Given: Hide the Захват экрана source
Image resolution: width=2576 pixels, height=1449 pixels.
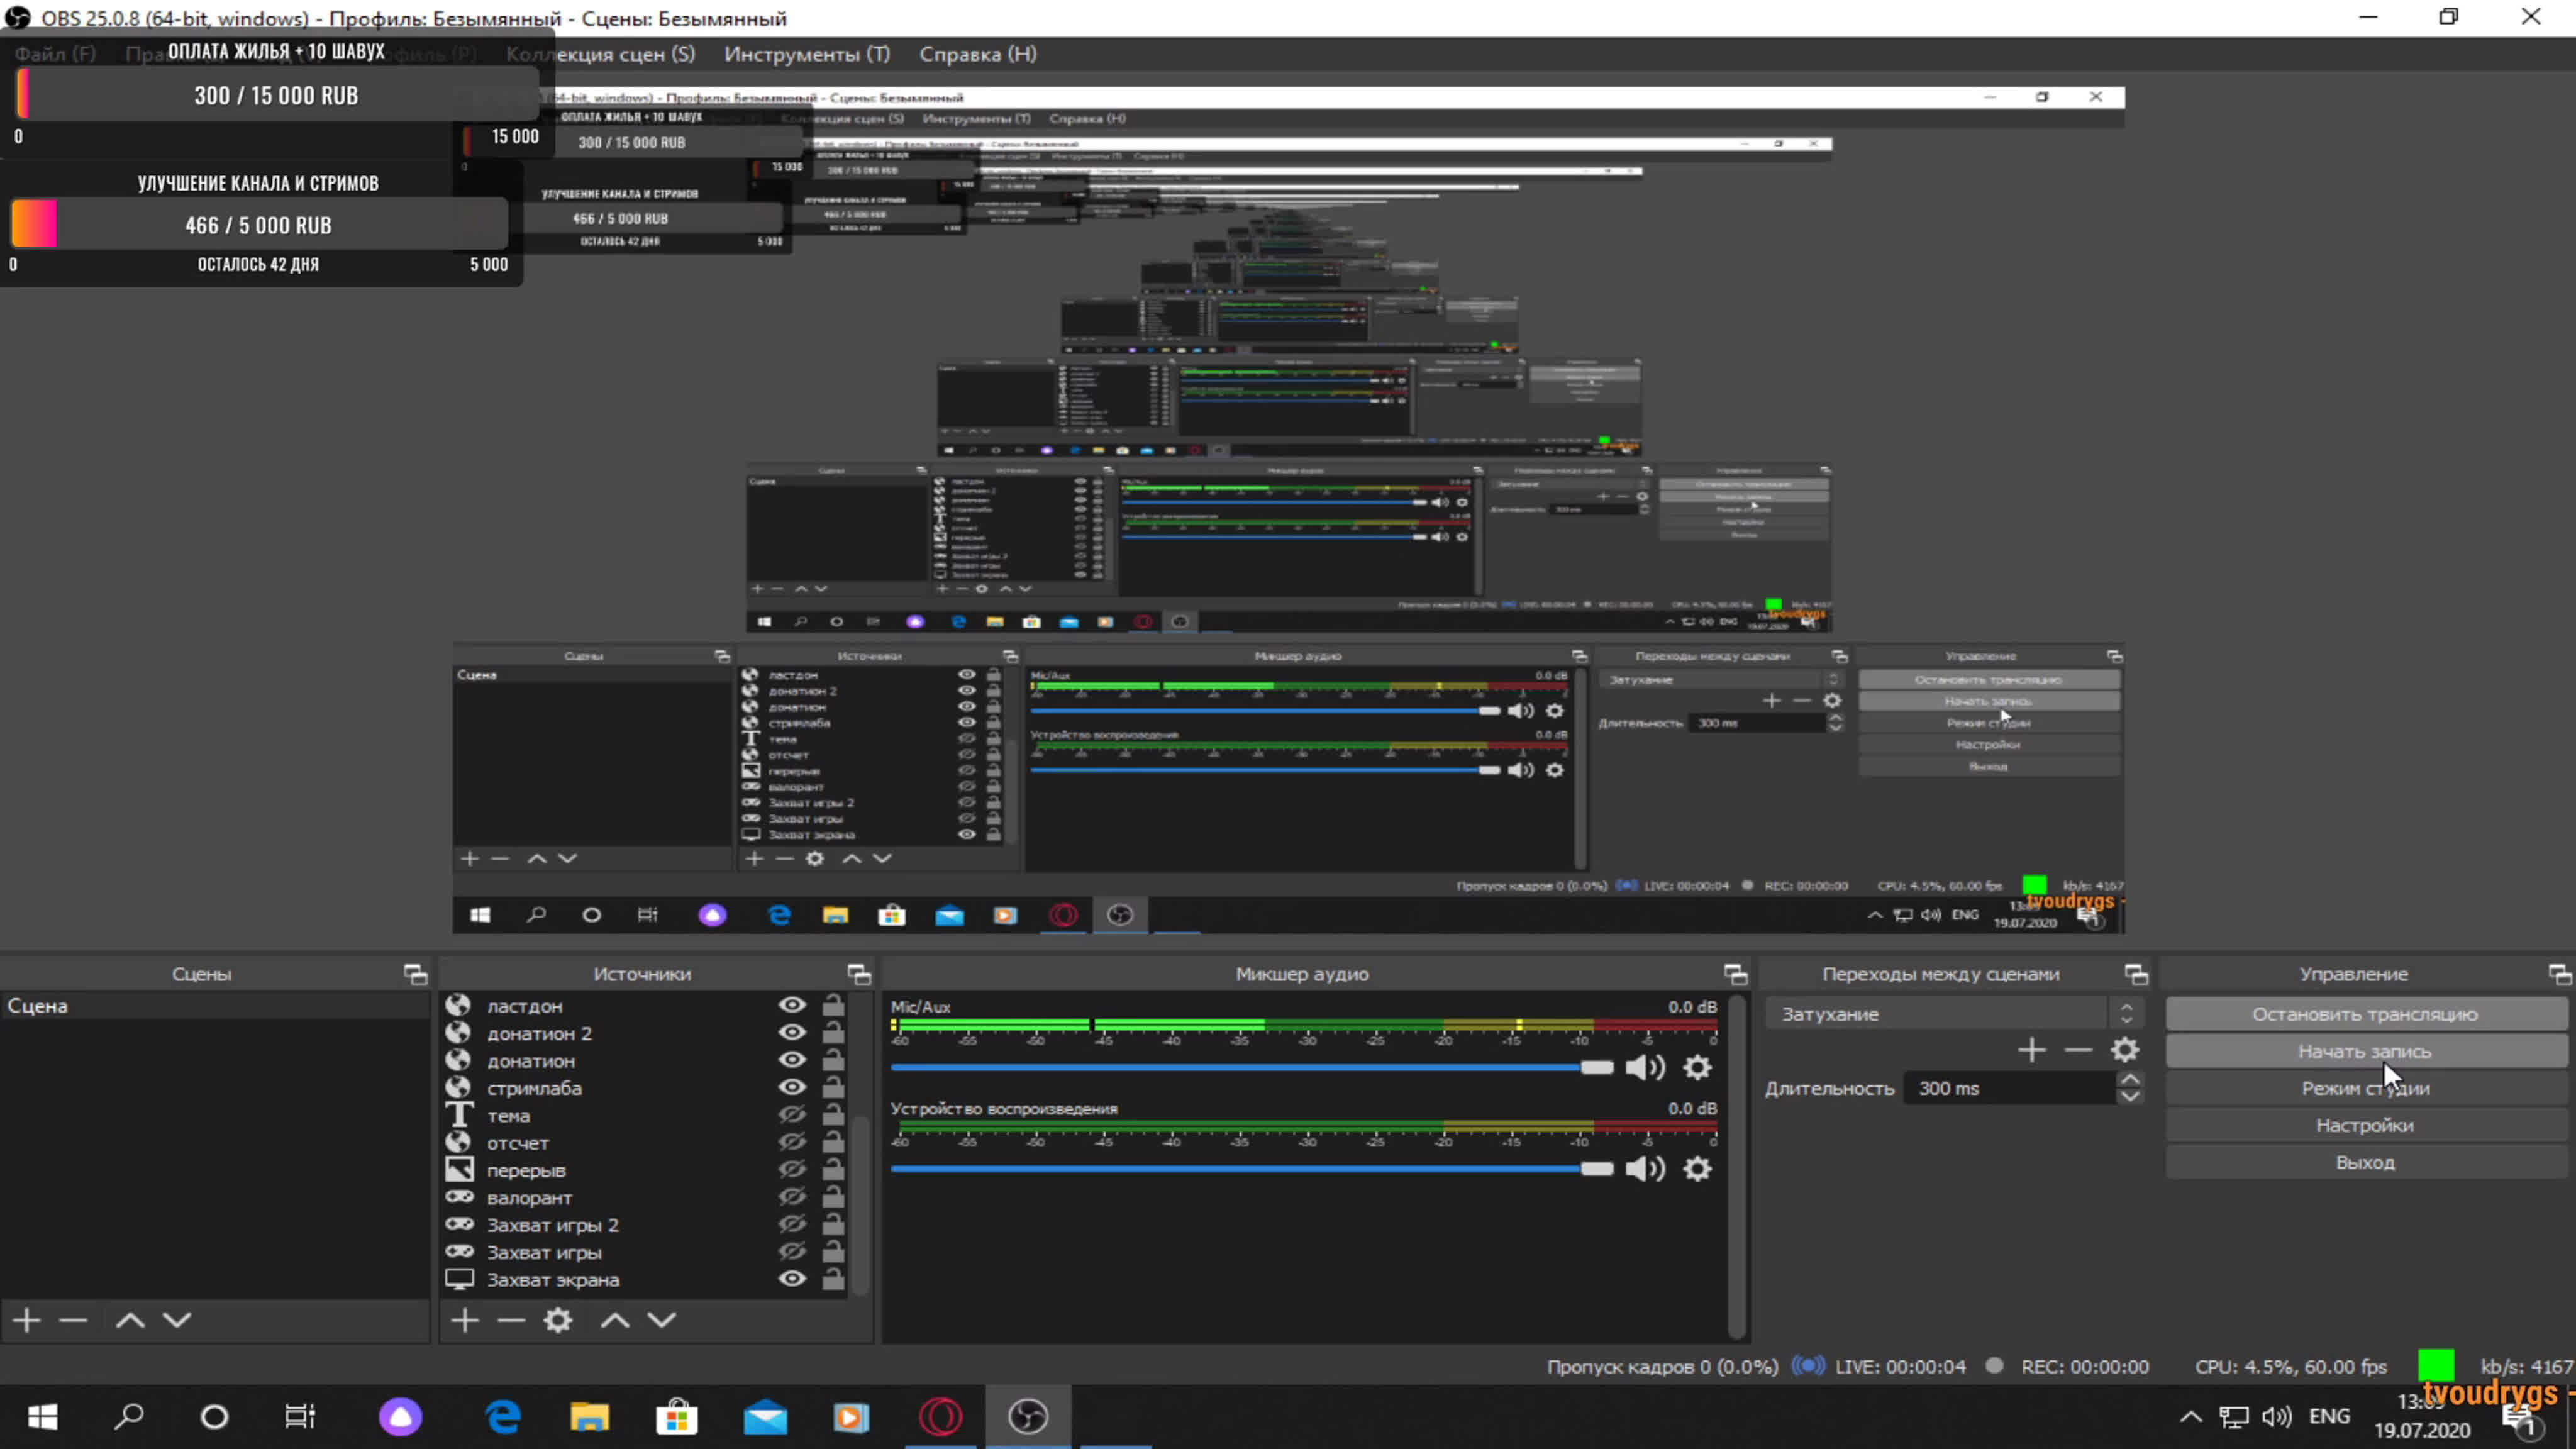Looking at the screenshot, I should 792,1278.
